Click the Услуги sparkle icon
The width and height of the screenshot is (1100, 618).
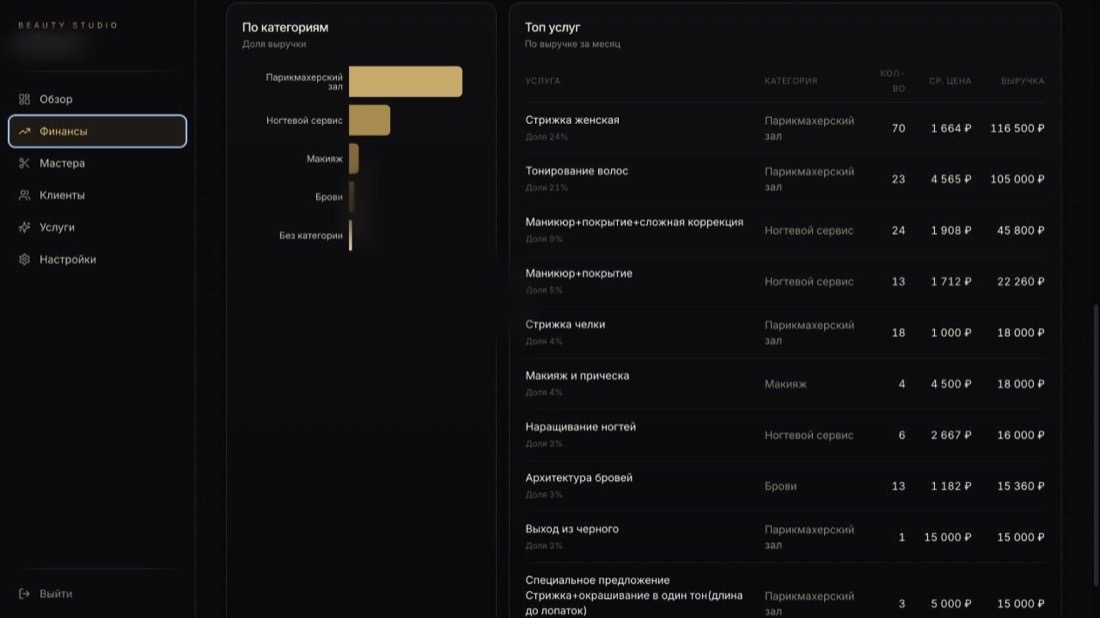pyautogui.click(x=25, y=227)
